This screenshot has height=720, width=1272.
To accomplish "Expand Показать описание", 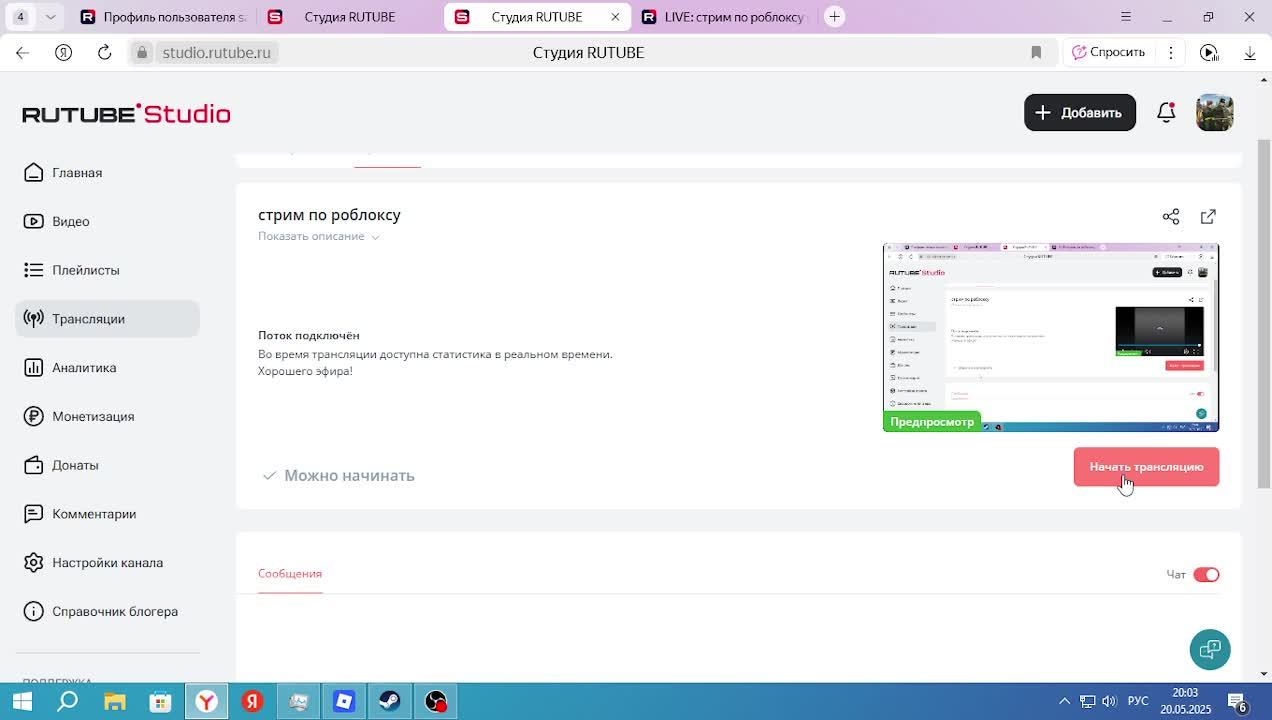I will point(319,236).
